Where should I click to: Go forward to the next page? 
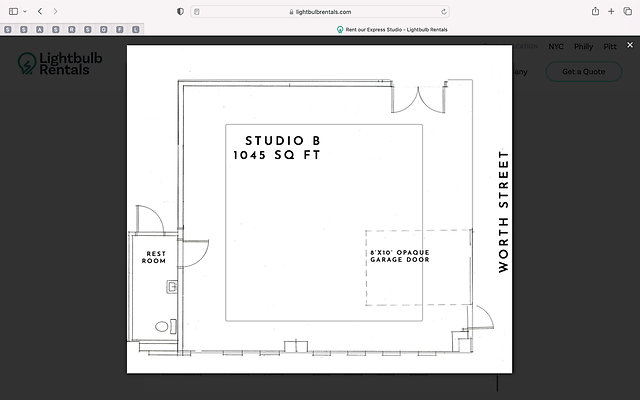(54, 11)
